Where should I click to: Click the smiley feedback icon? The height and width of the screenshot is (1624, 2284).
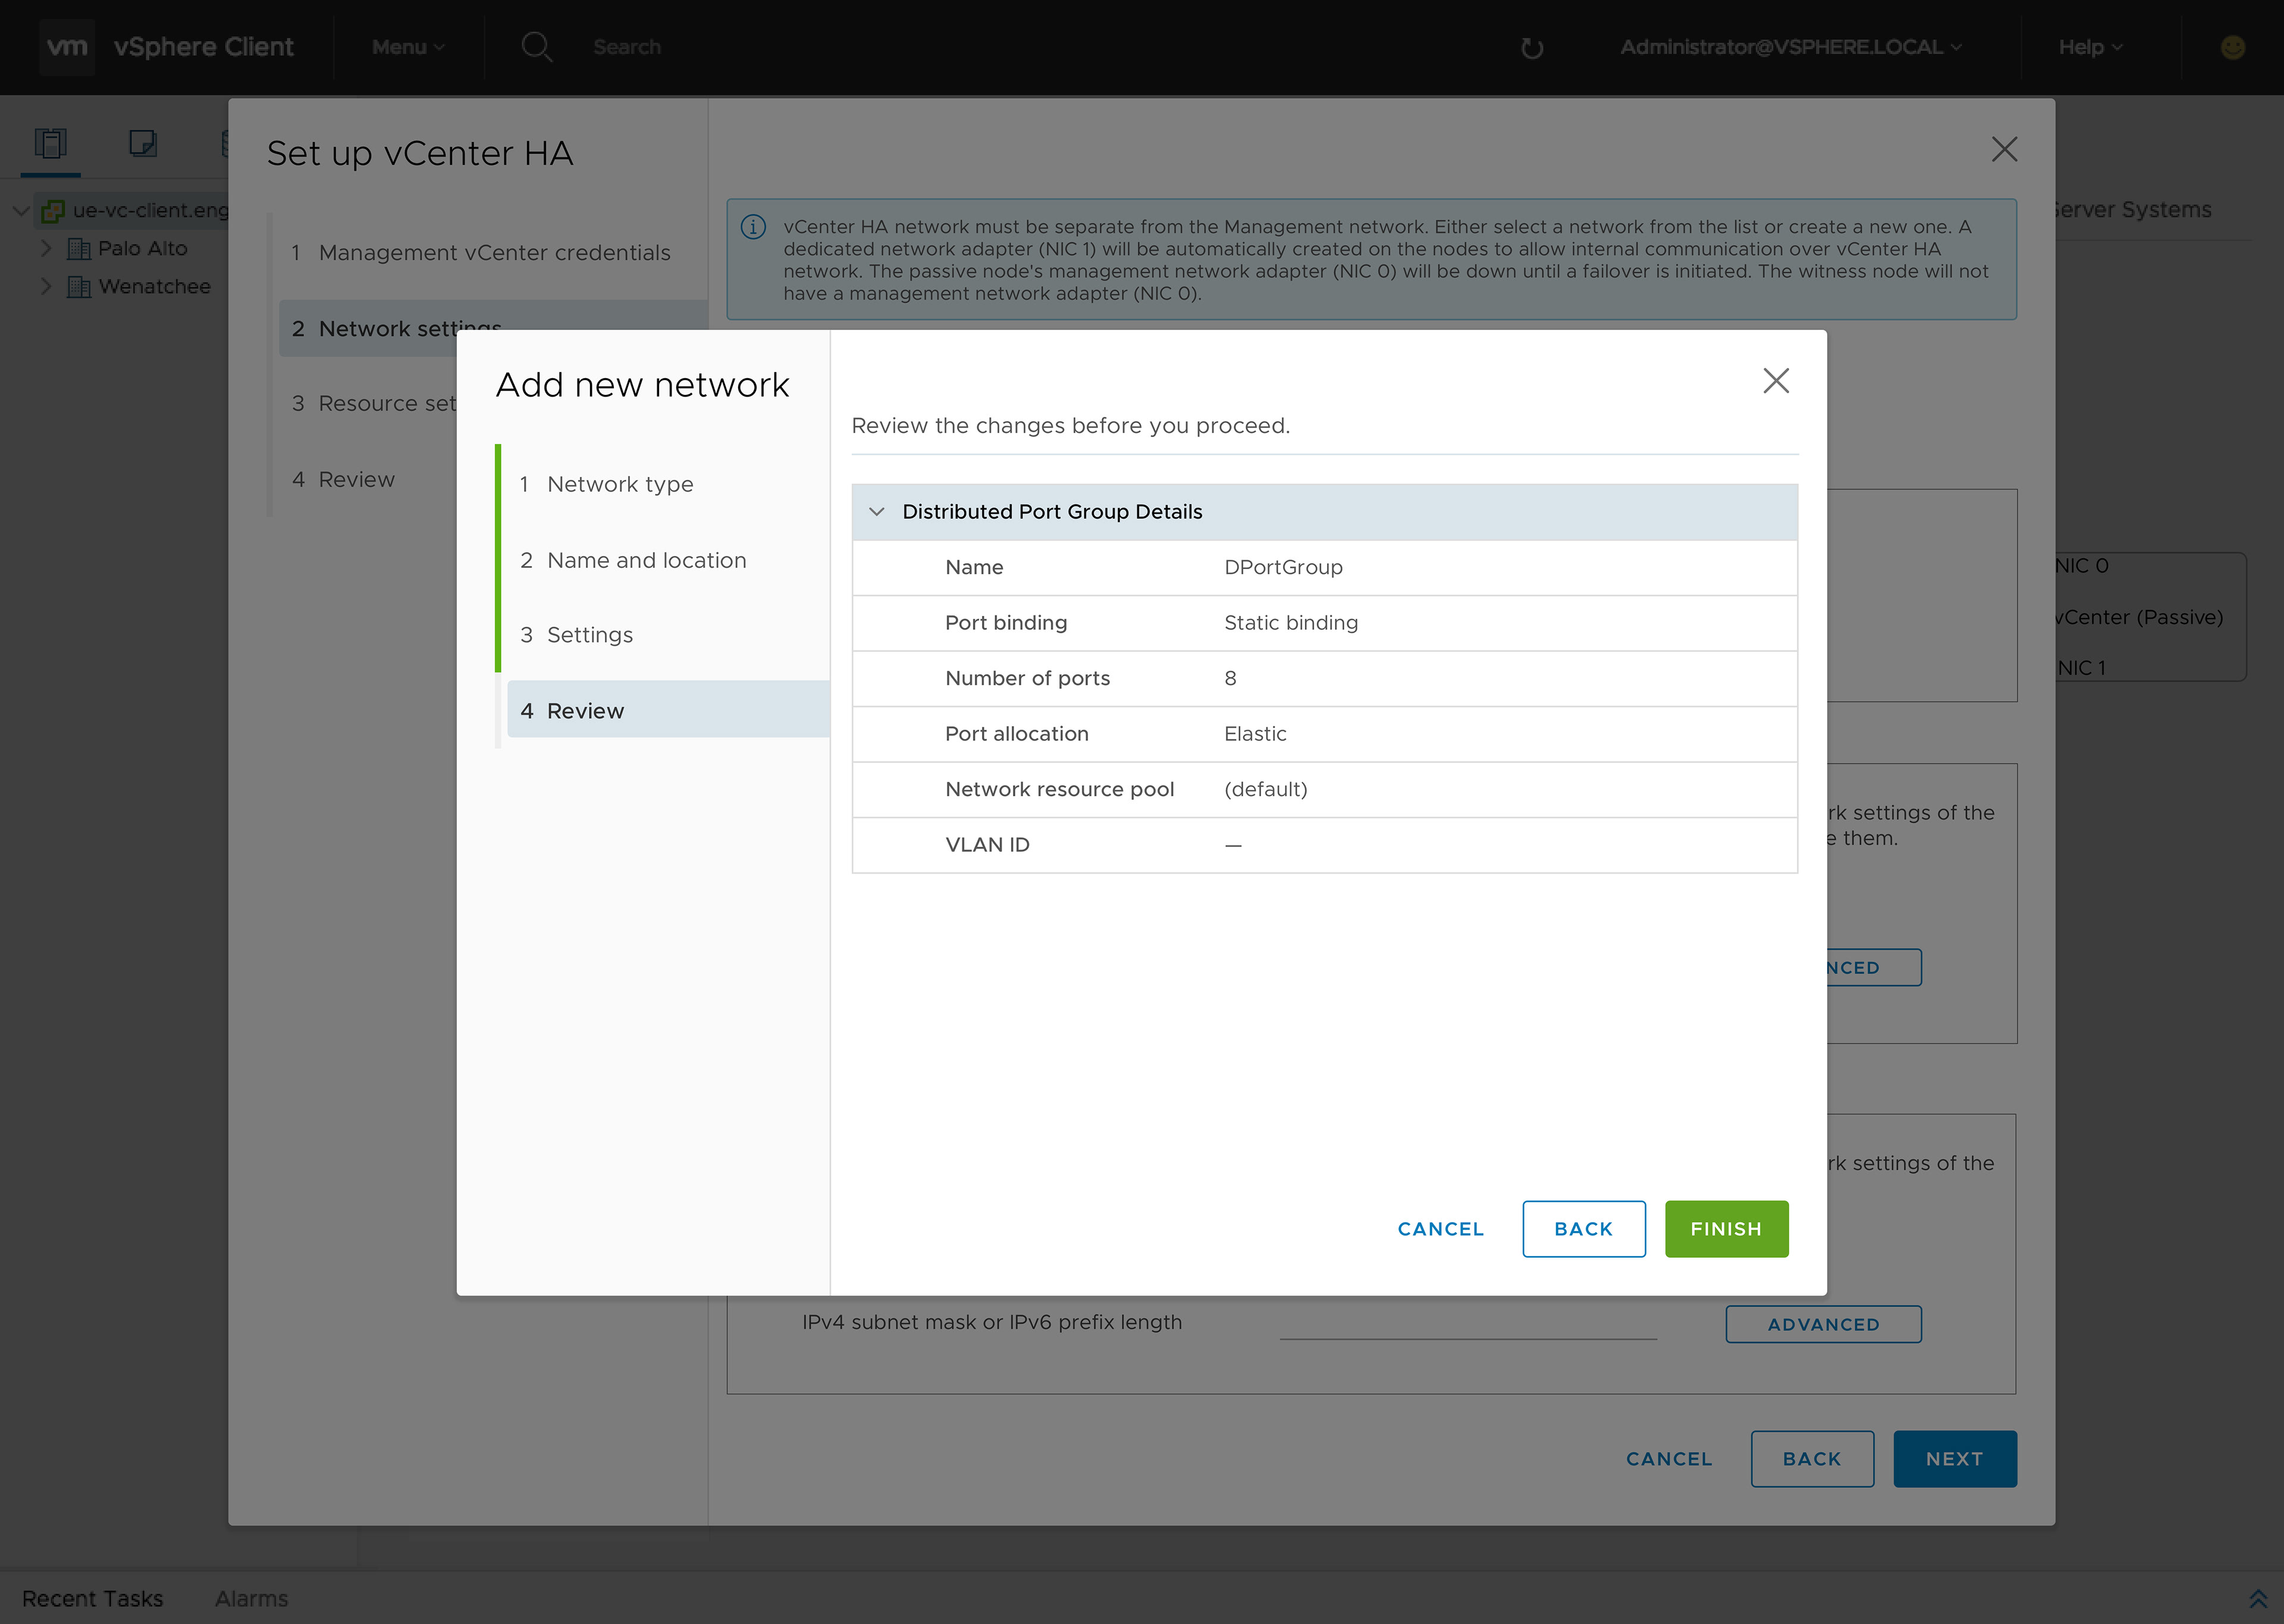pyautogui.click(x=2233, y=47)
